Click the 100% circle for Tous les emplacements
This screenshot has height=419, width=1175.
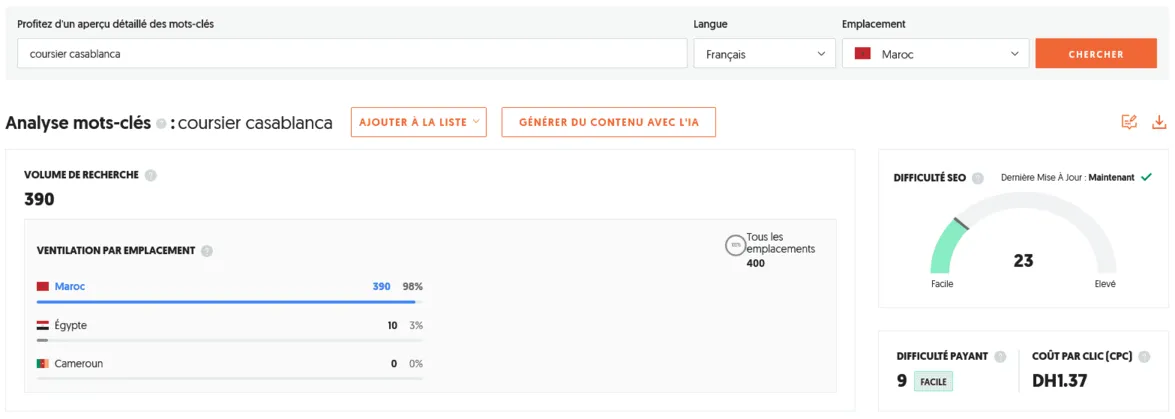735,245
